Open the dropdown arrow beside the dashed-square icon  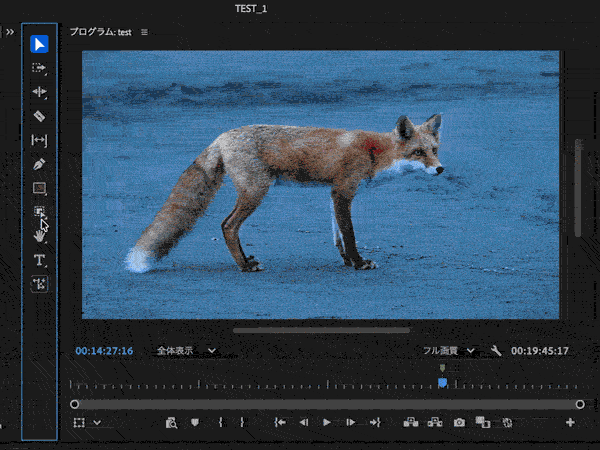tap(97, 422)
